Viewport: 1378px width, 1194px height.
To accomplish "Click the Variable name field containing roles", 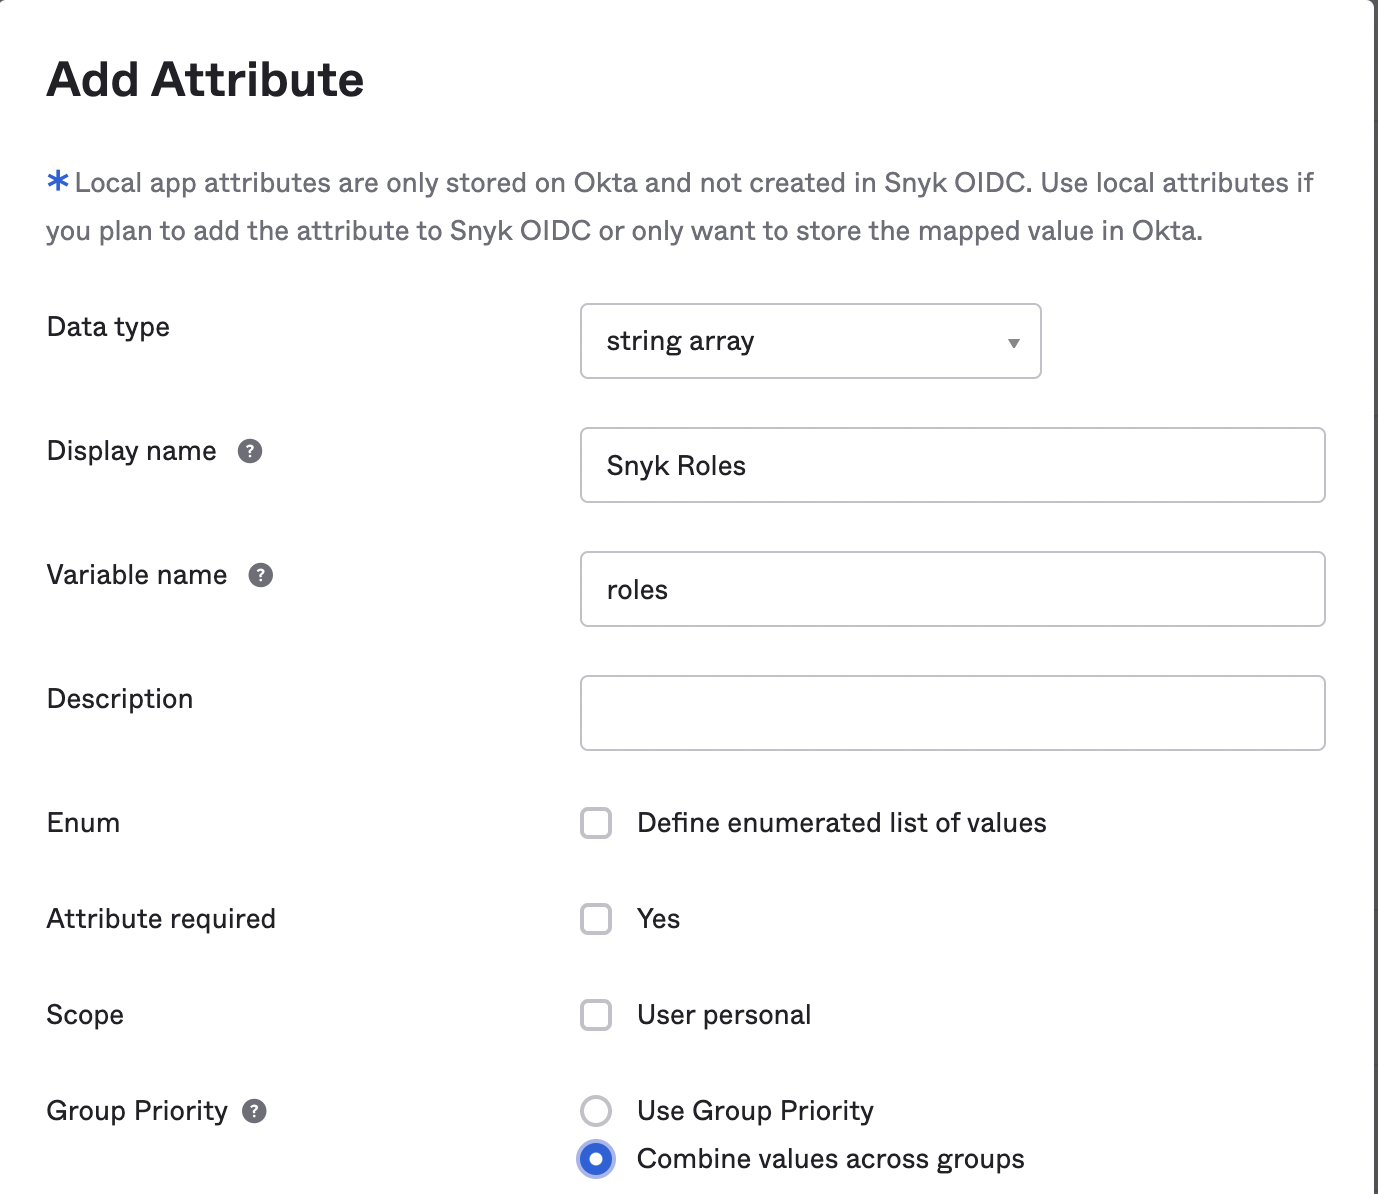I will coord(952,589).
